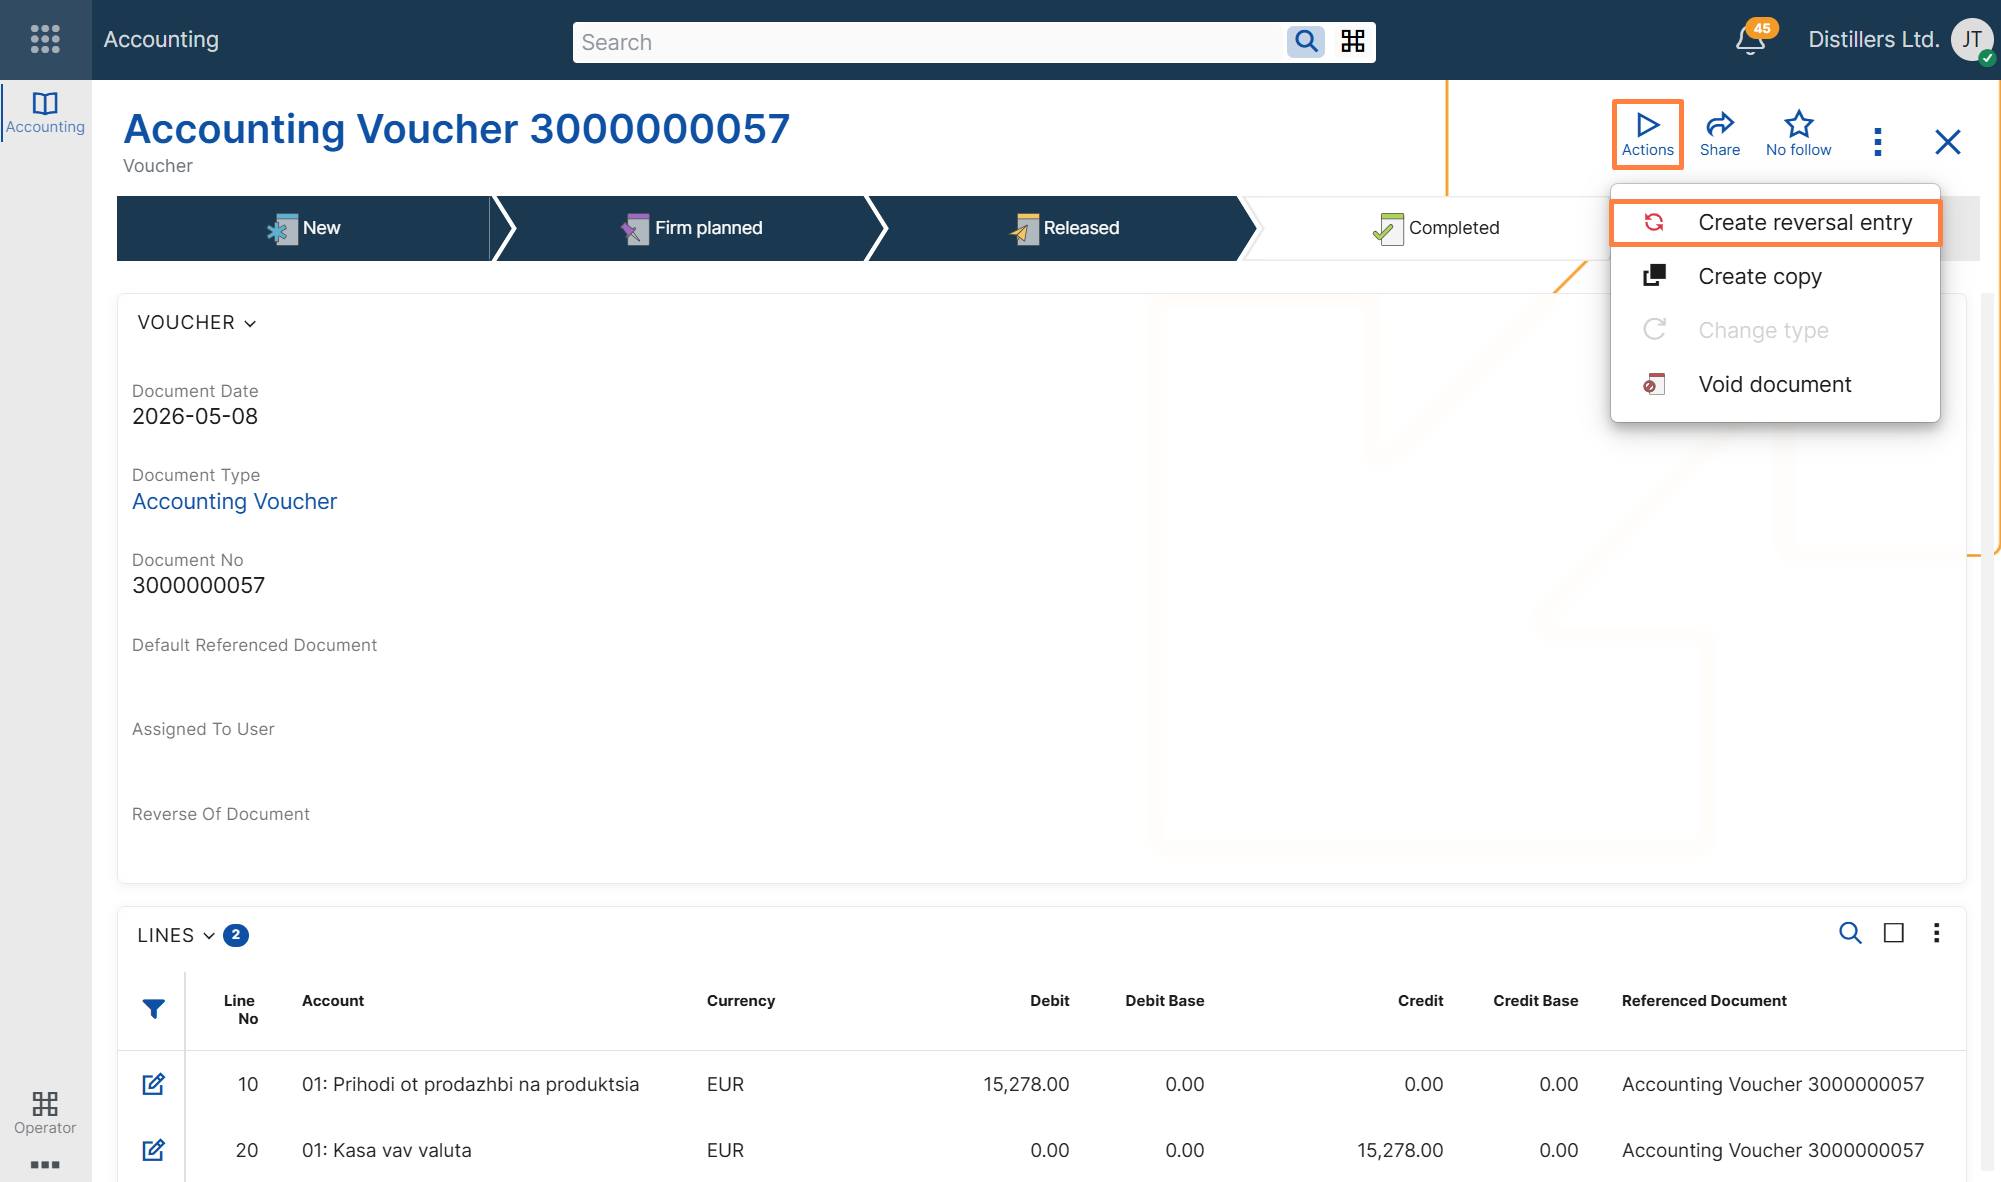Viewport: 2001px width, 1182px height.
Task: Click the Lines filter funnel icon
Action: (153, 1009)
